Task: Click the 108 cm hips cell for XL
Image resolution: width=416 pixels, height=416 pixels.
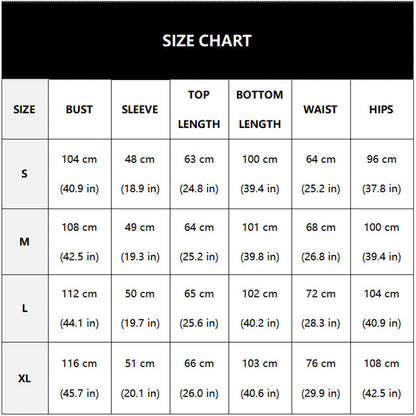Action: click(x=382, y=378)
